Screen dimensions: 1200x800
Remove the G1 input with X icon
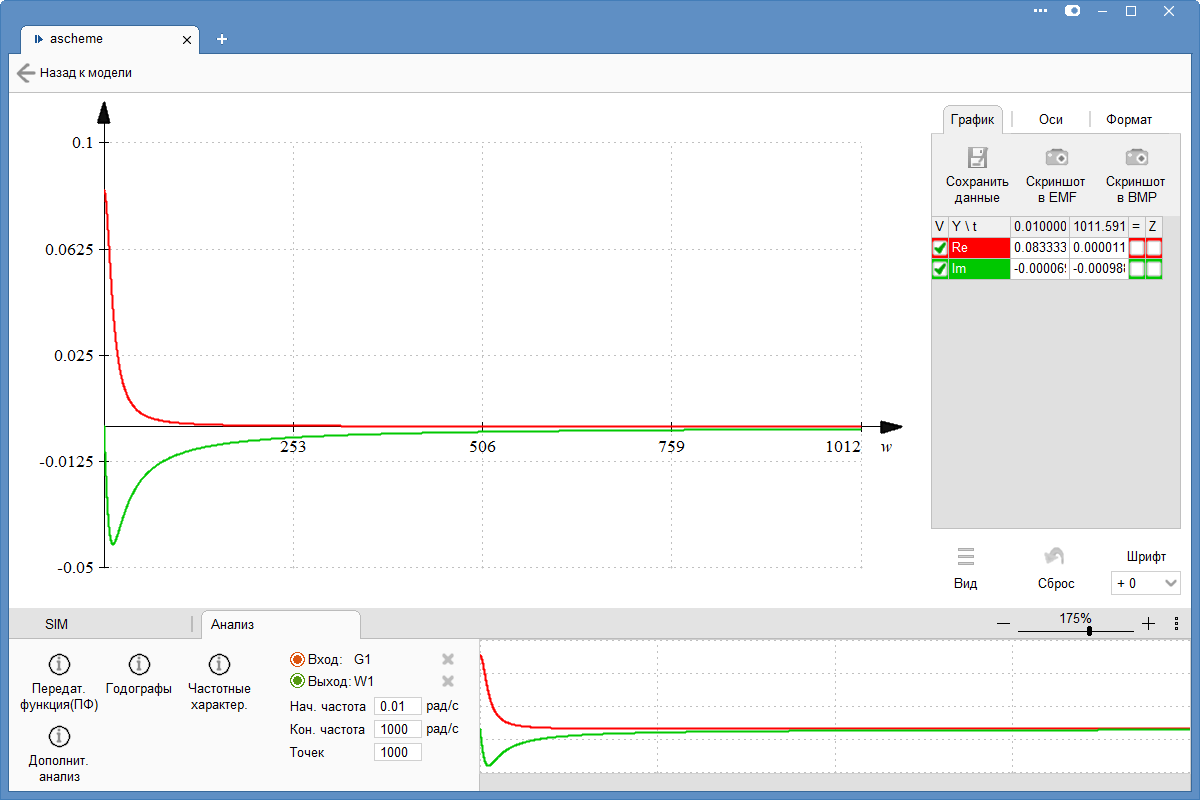click(448, 659)
